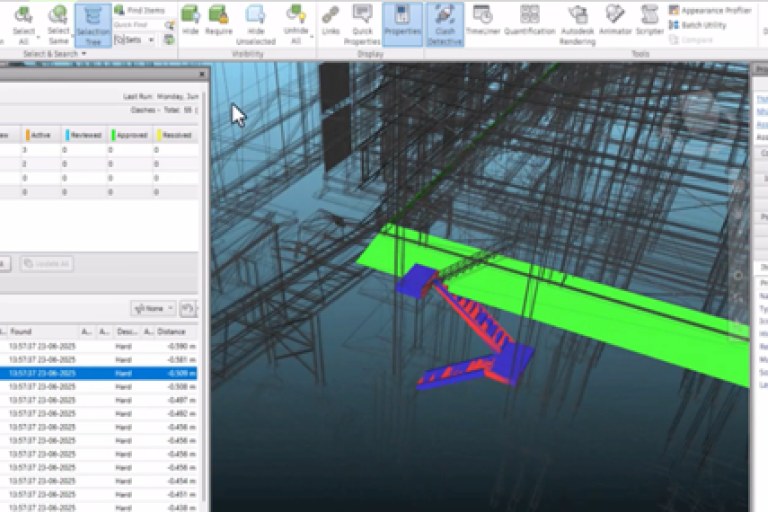Select the clash row with -0.497 m distance
This screenshot has width=768, height=512.
click(100, 398)
